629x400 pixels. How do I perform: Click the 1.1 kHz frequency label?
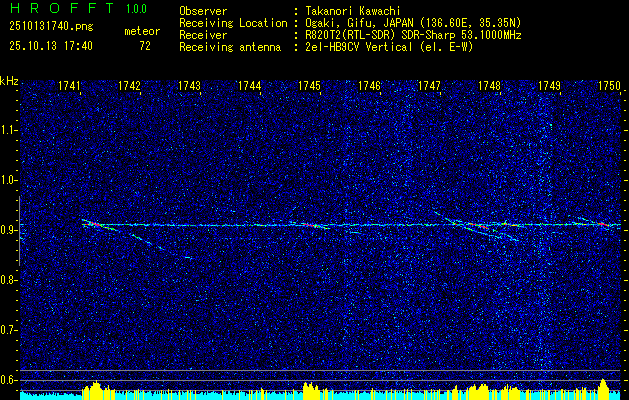tap(9, 130)
